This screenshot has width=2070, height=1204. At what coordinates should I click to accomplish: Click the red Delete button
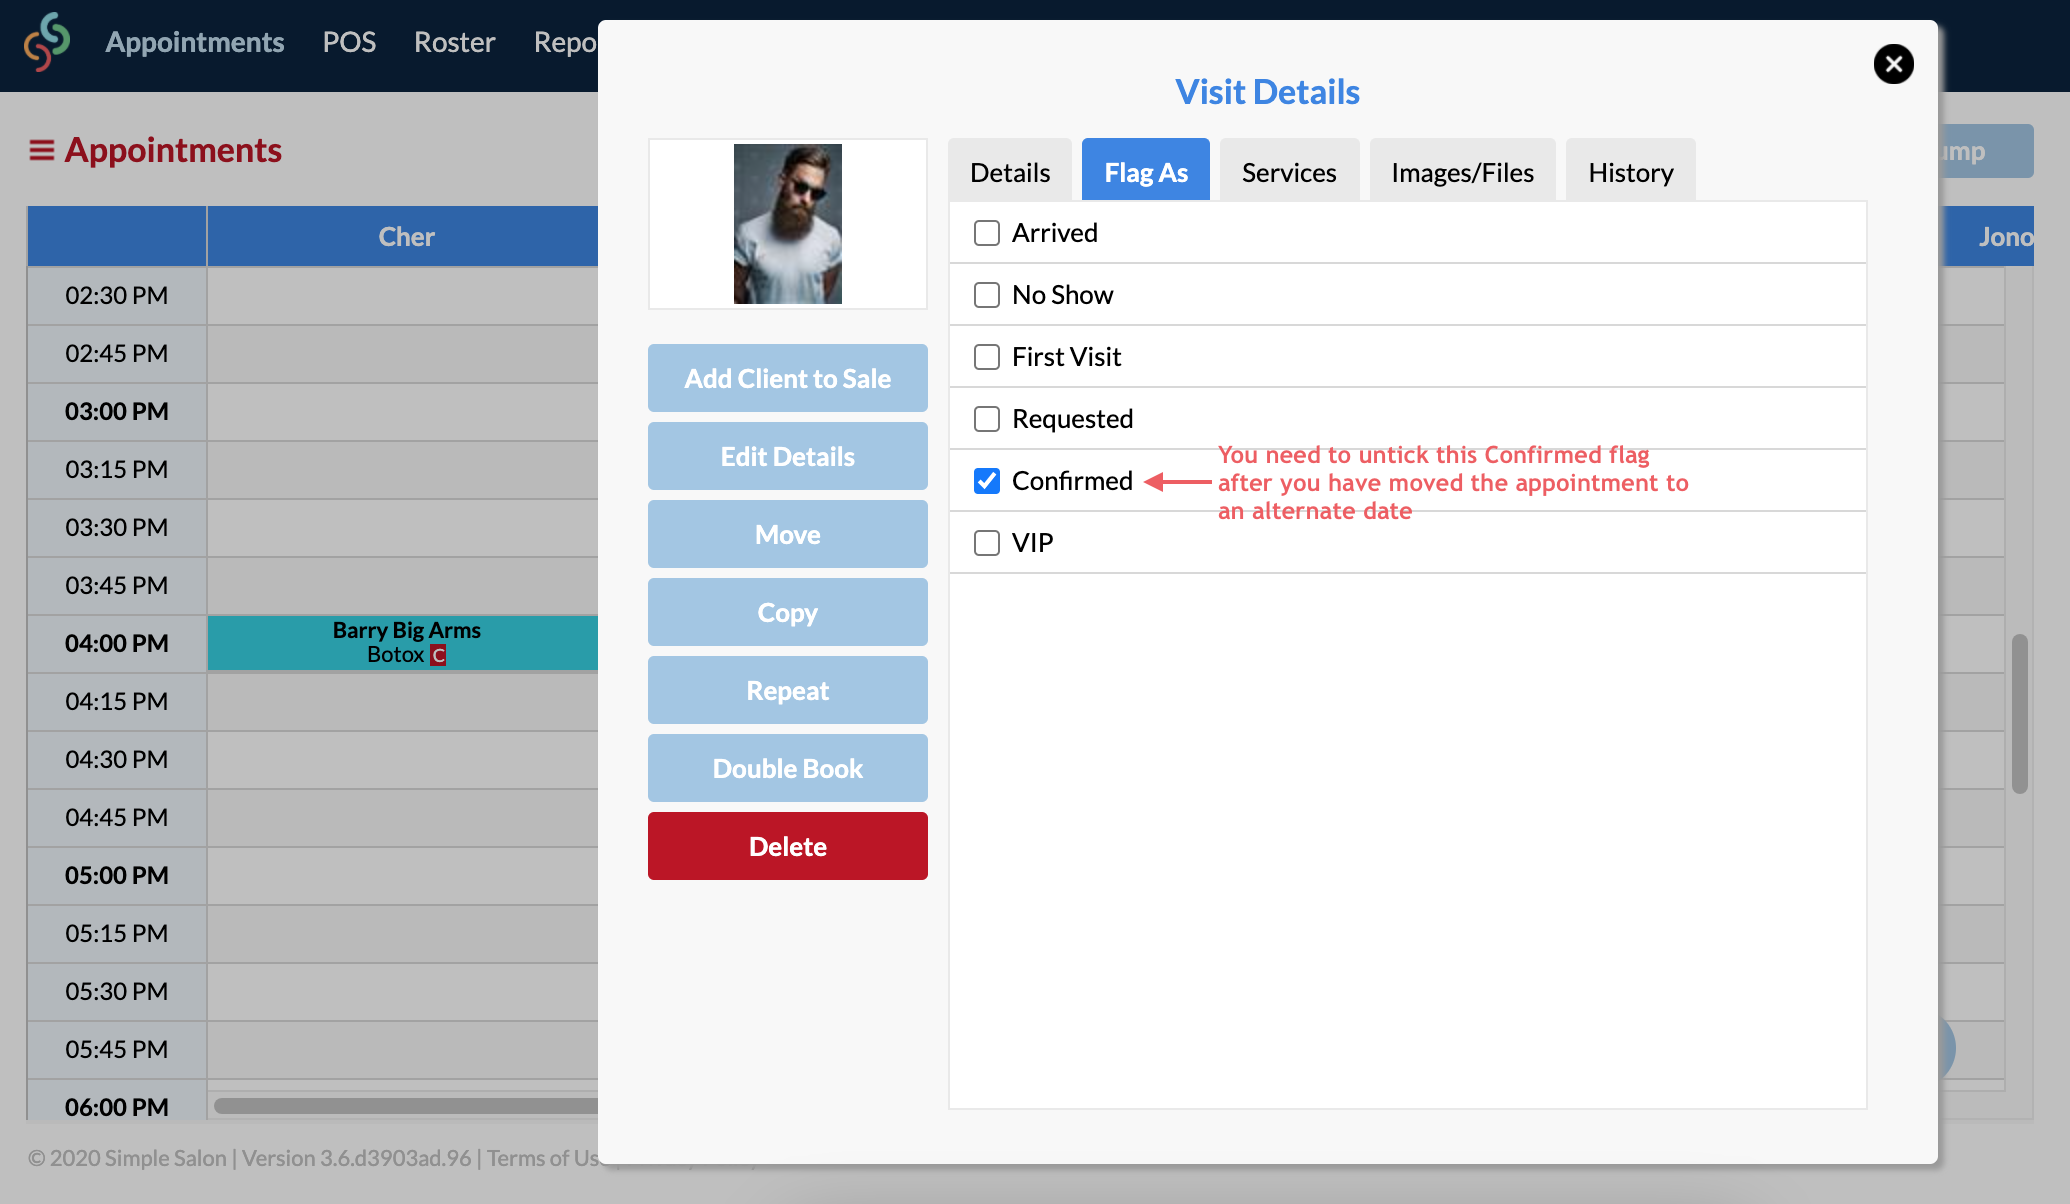(x=787, y=846)
